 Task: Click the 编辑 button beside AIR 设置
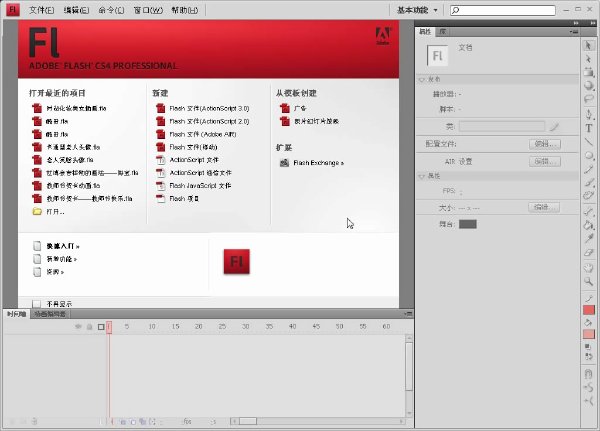pos(545,161)
